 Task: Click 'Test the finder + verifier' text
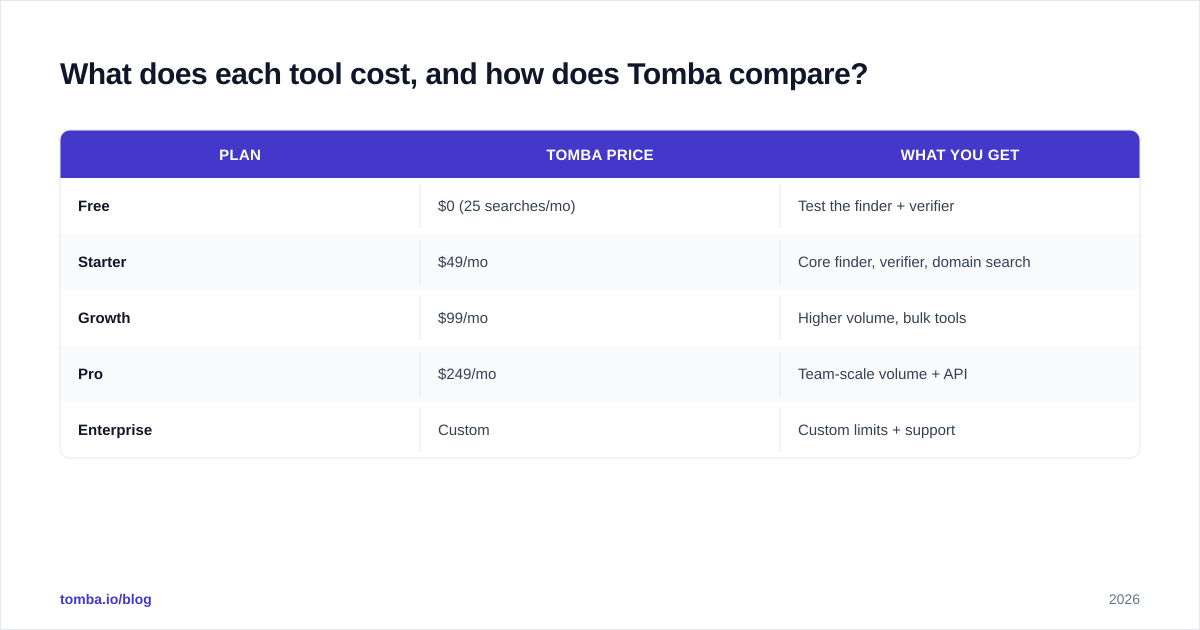coord(876,206)
